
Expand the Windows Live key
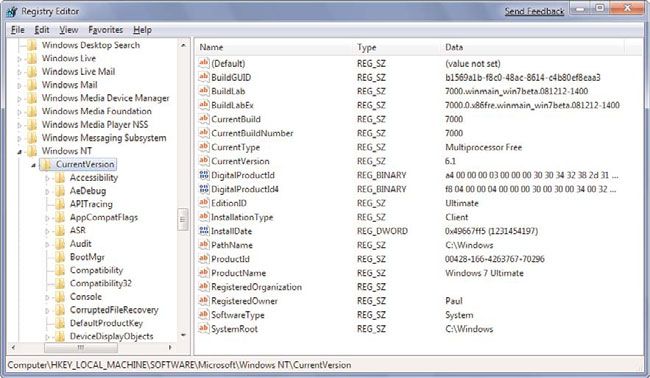coord(19,59)
